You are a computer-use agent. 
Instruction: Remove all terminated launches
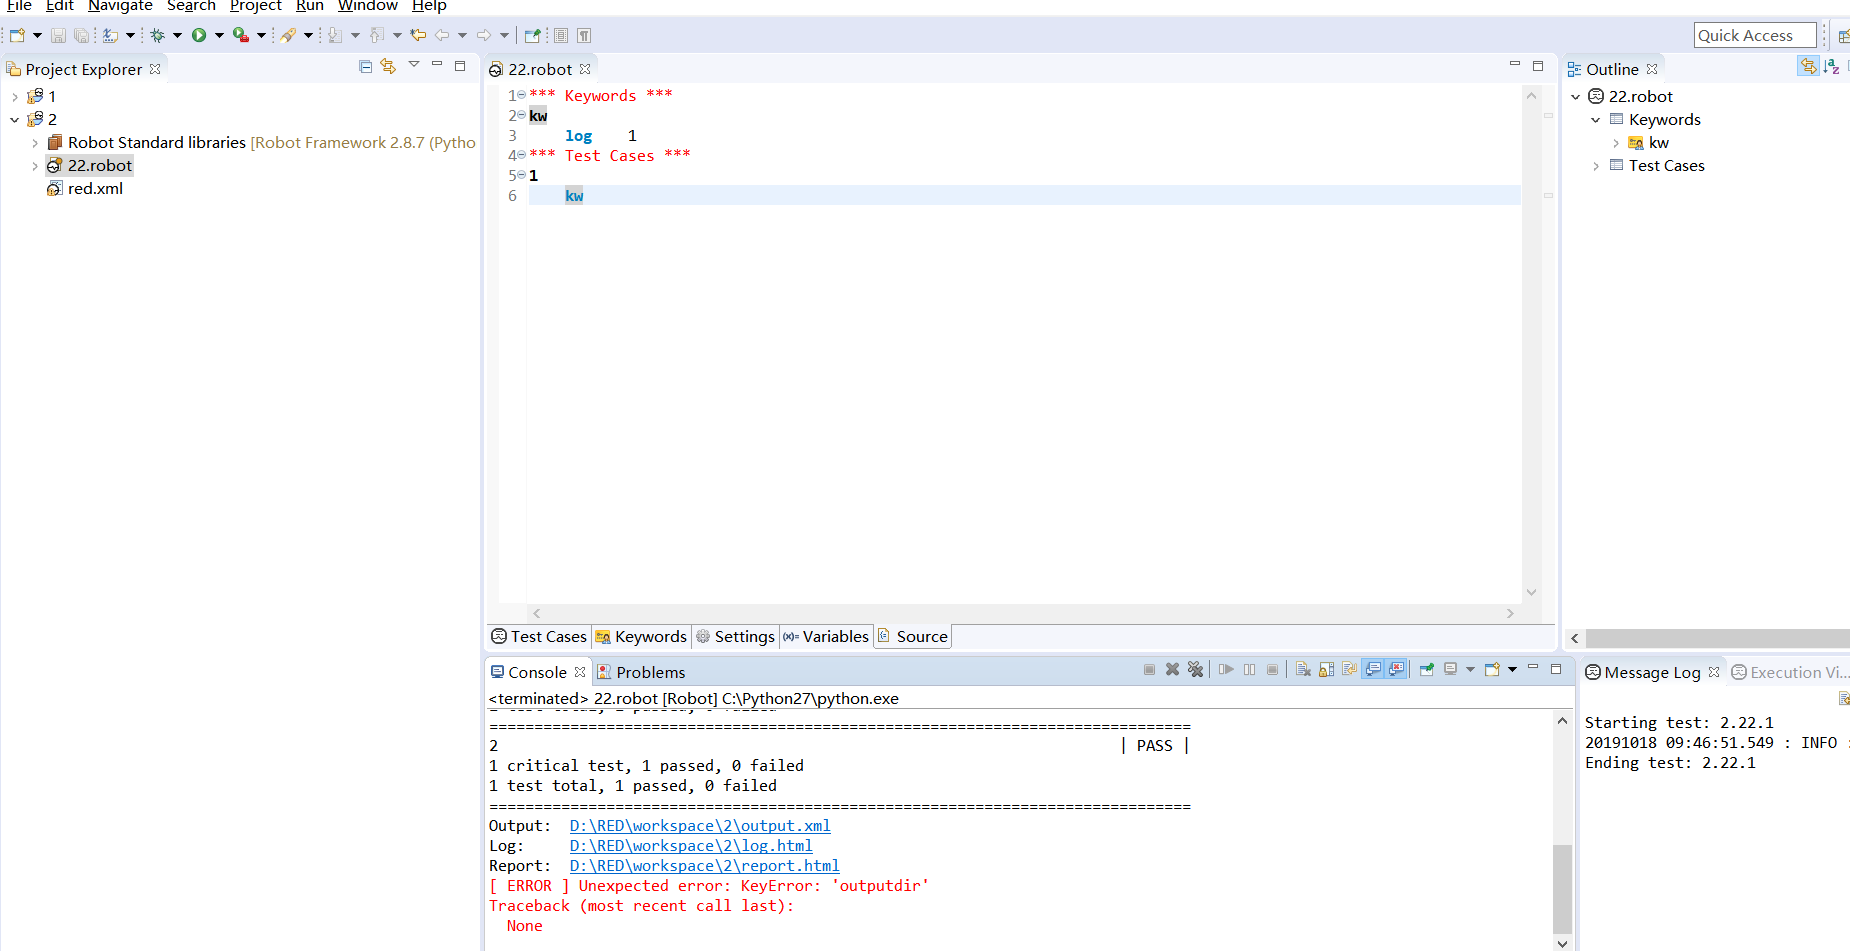pyautogui.click(x=1196, y=669)
